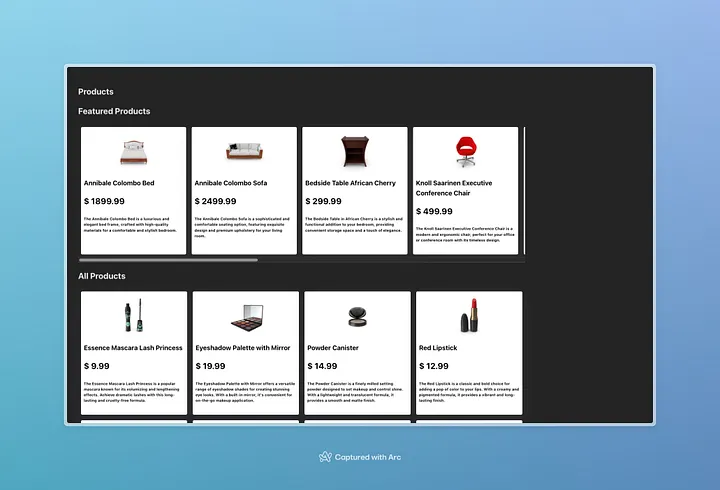Click the Red Lipstick product image
This screenshot has height=490, width=720.
(x=469, y=315)
